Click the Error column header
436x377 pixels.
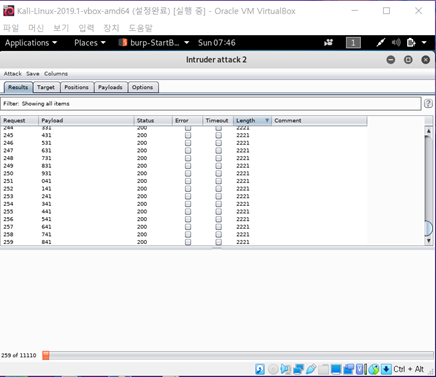pyautogui.click(x=187, y=120)
